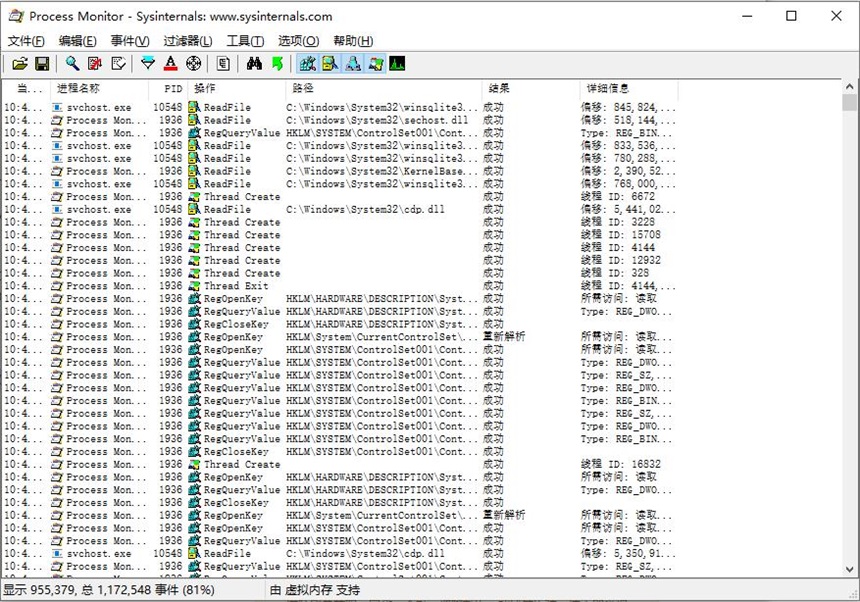The width and height of the screenshot is (860, 602).
Task: Click the scrollbar up arrow
Action: (850, 87)
